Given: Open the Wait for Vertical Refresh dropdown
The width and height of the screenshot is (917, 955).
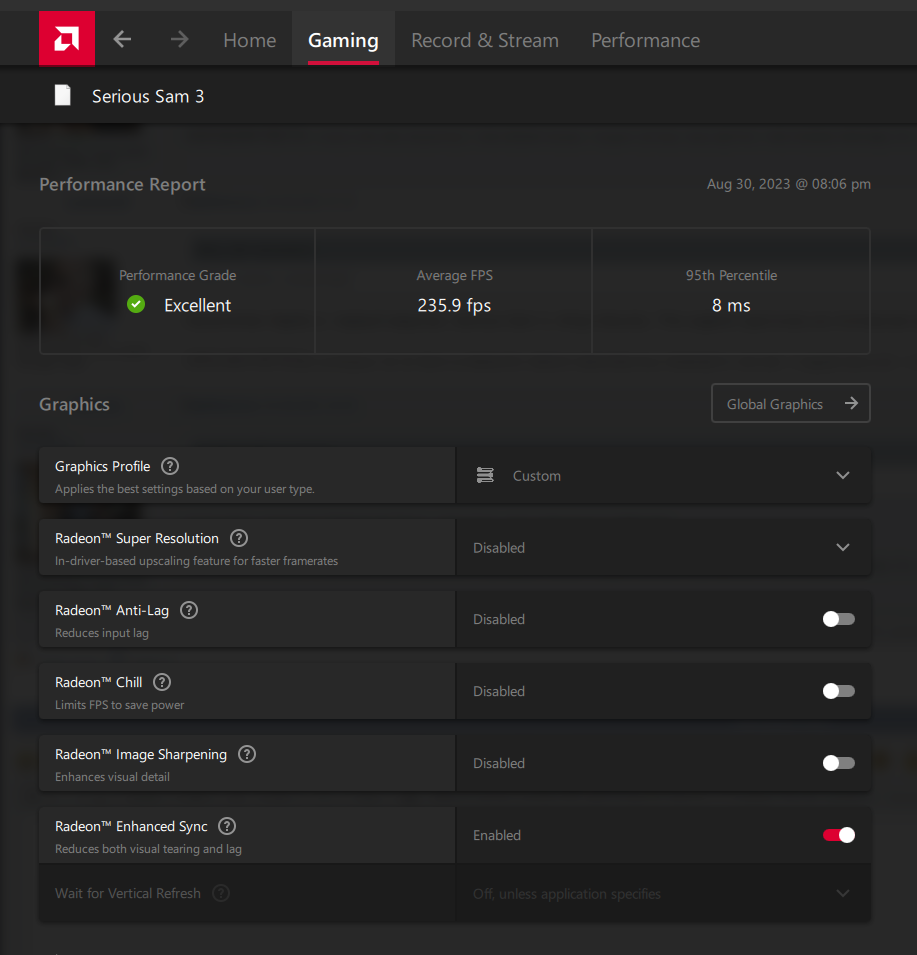Looking at the screenshot, I should (x=663, y=893).
